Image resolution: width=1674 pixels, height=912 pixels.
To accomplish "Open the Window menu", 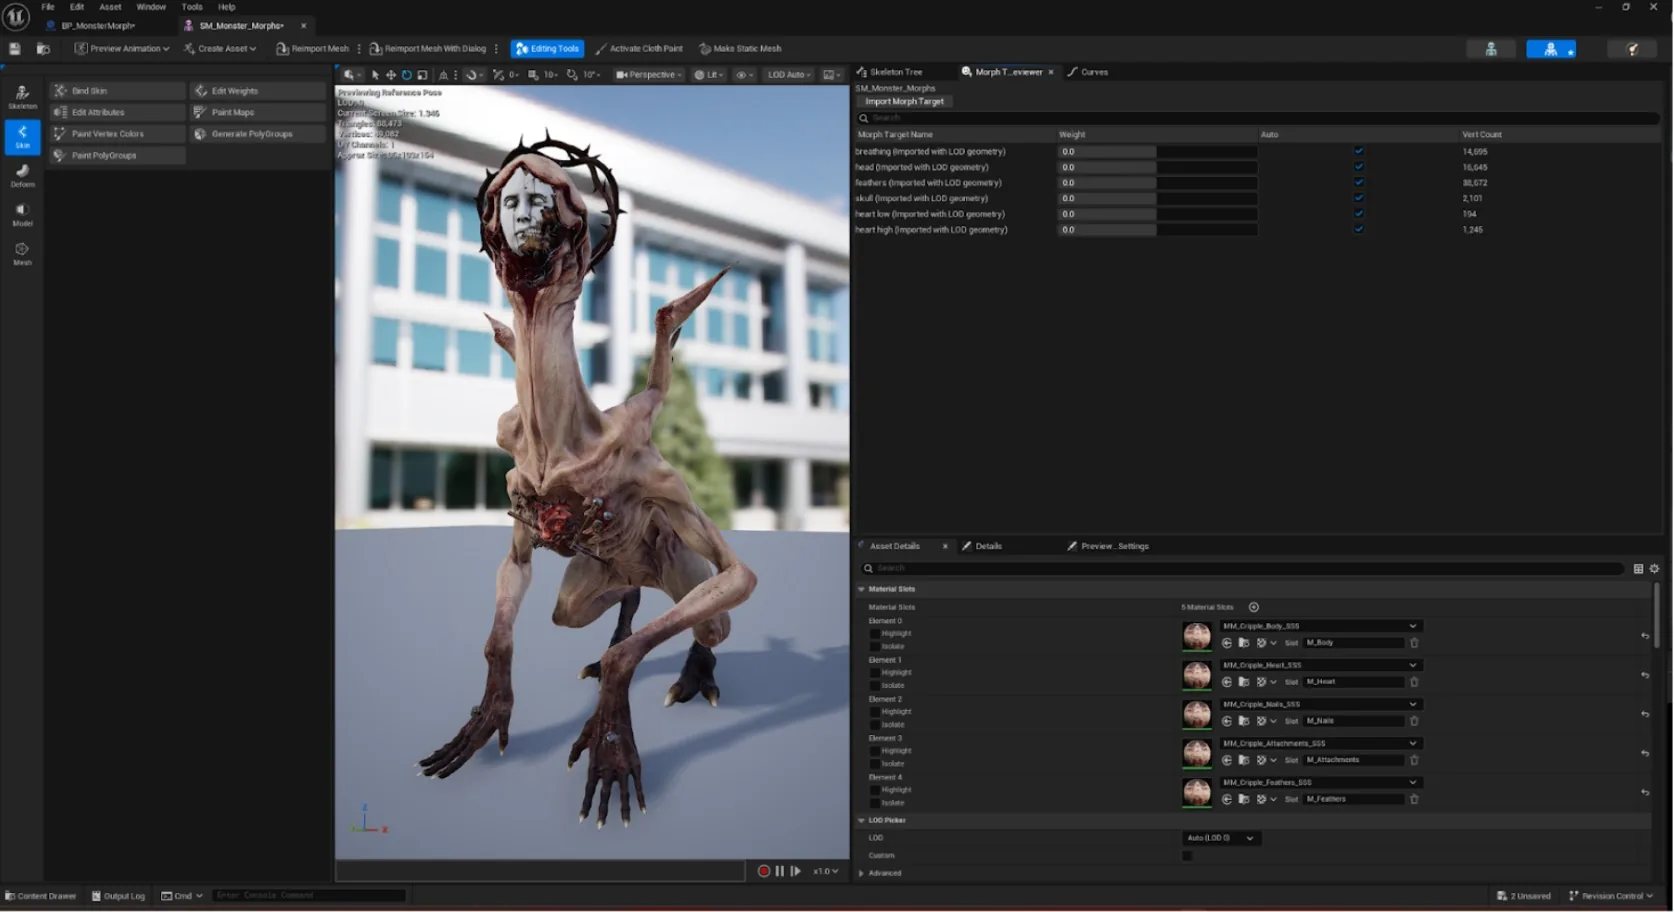I will pos(151,7).
